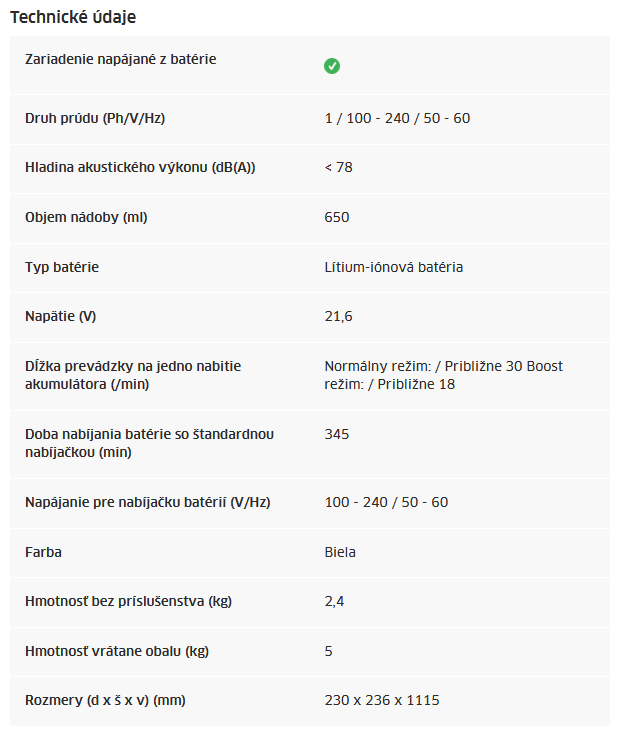Select the Technické údaje heading
The height and width of the screenshot is (742, 621).
tap(73, 17)
